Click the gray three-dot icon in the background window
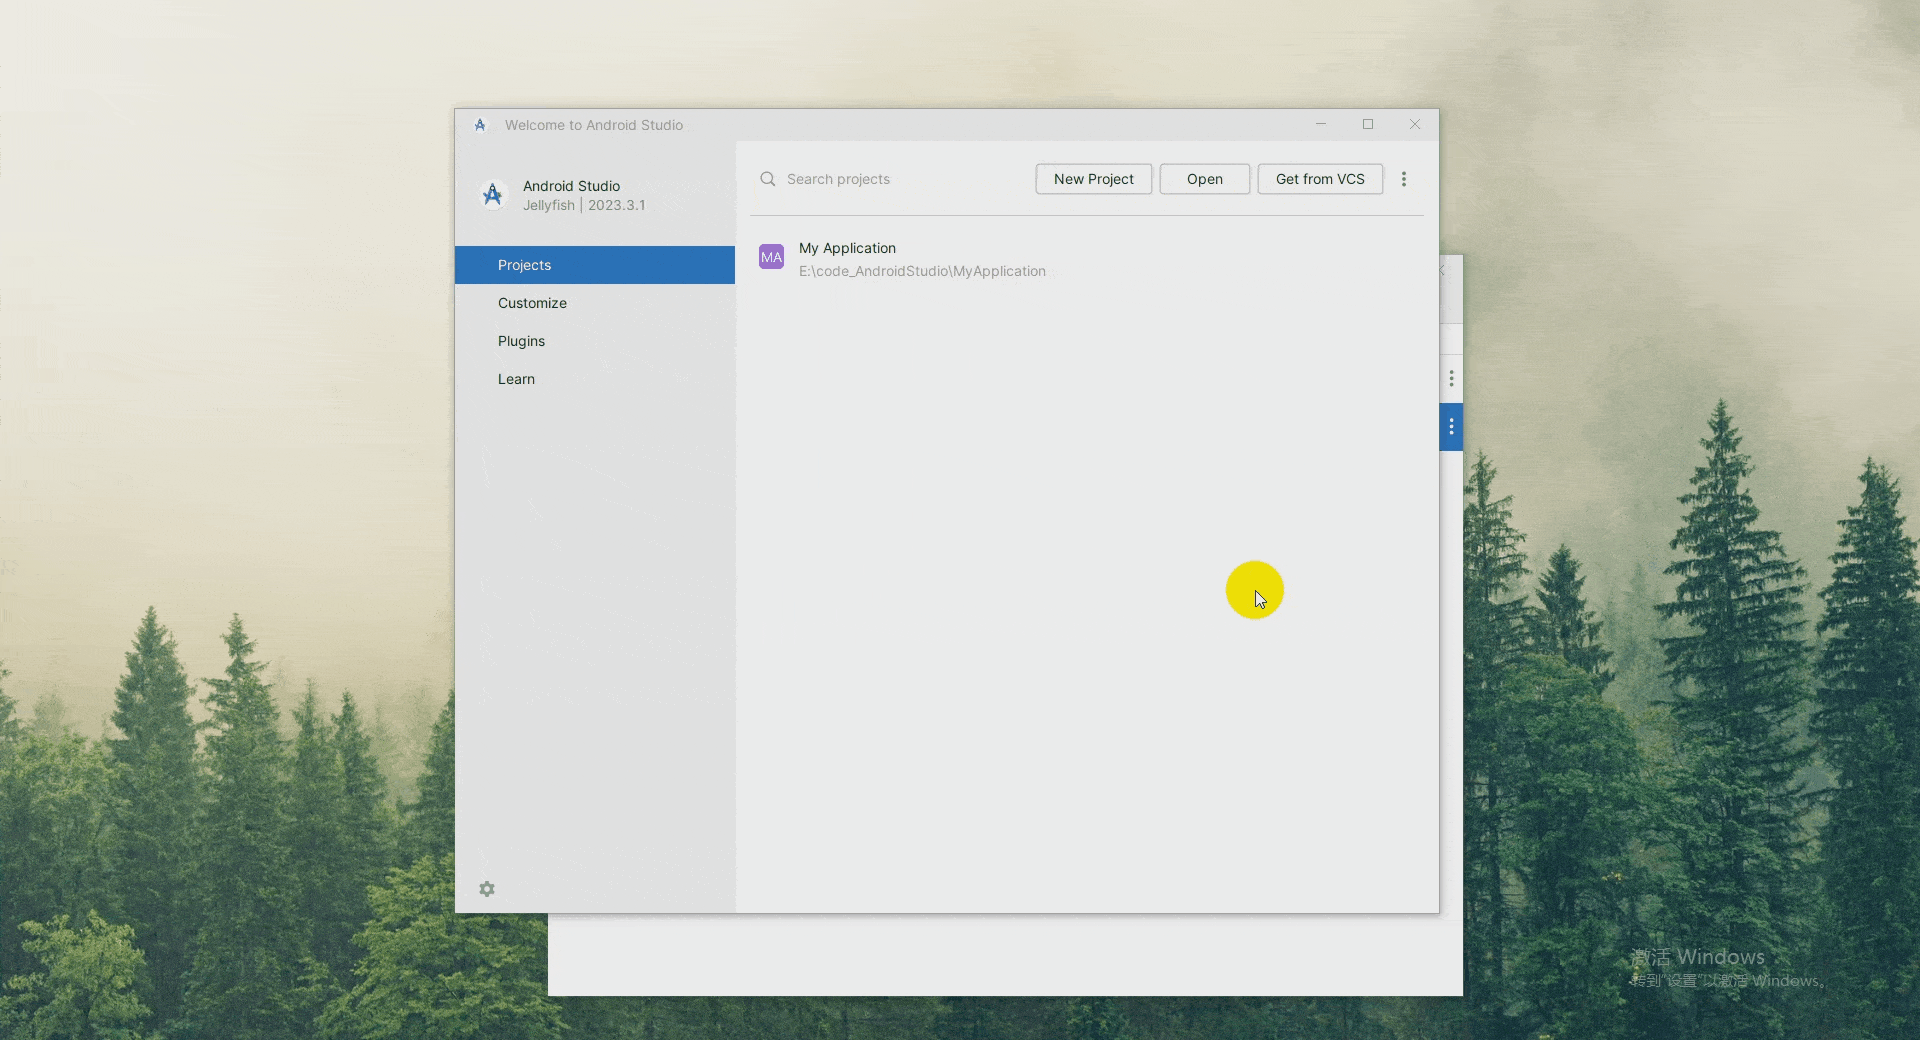Screen dimensions: 1920x1040 (1451, 379)
